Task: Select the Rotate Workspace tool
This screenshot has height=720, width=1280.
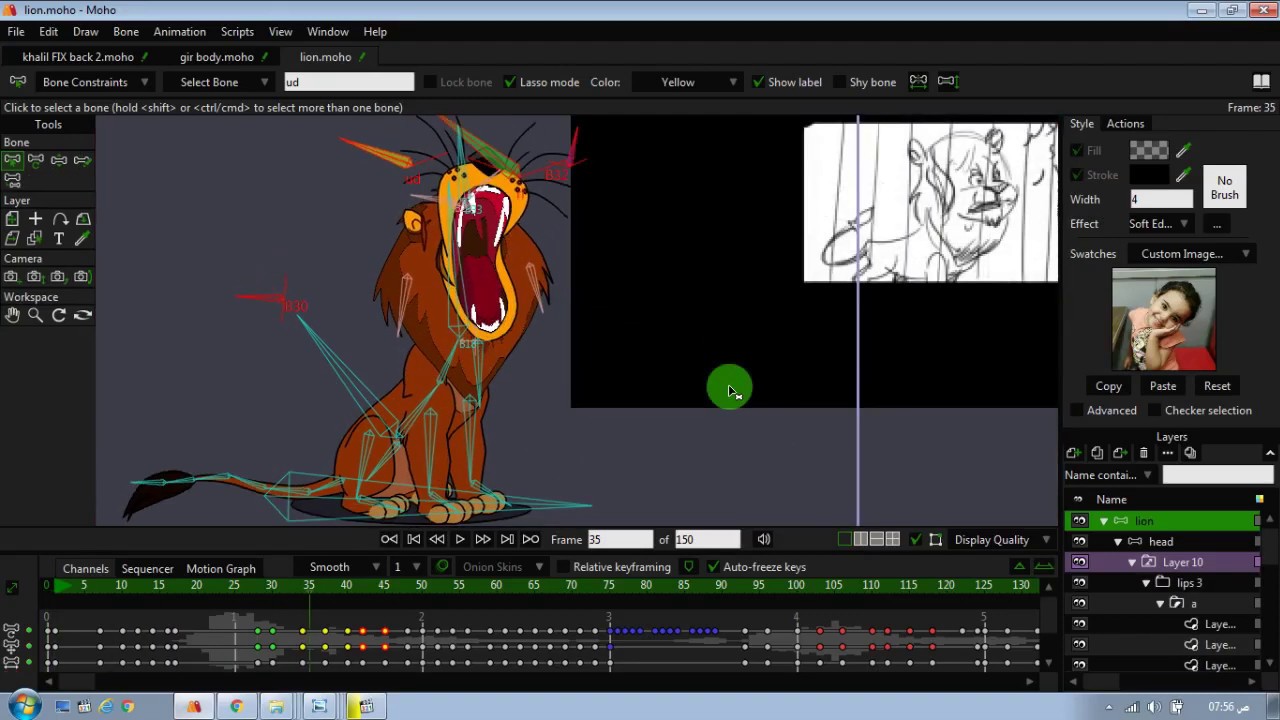Action: pos(59,315)
